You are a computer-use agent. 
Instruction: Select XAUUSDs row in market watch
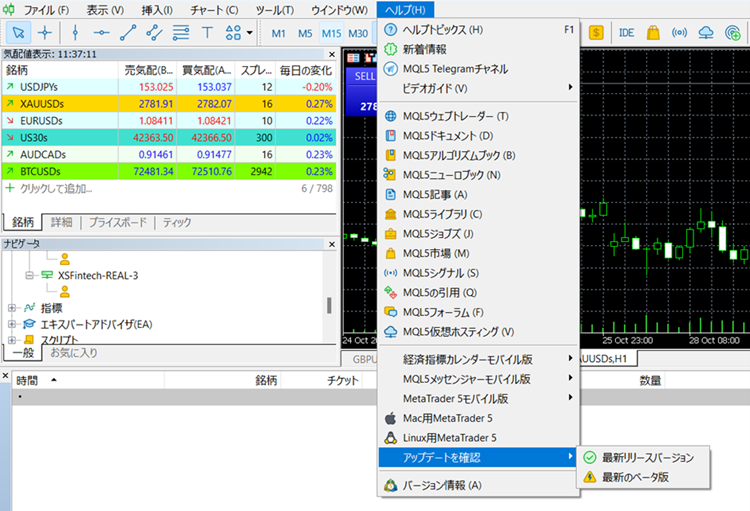pyautogui.click(x=169, y=104)
